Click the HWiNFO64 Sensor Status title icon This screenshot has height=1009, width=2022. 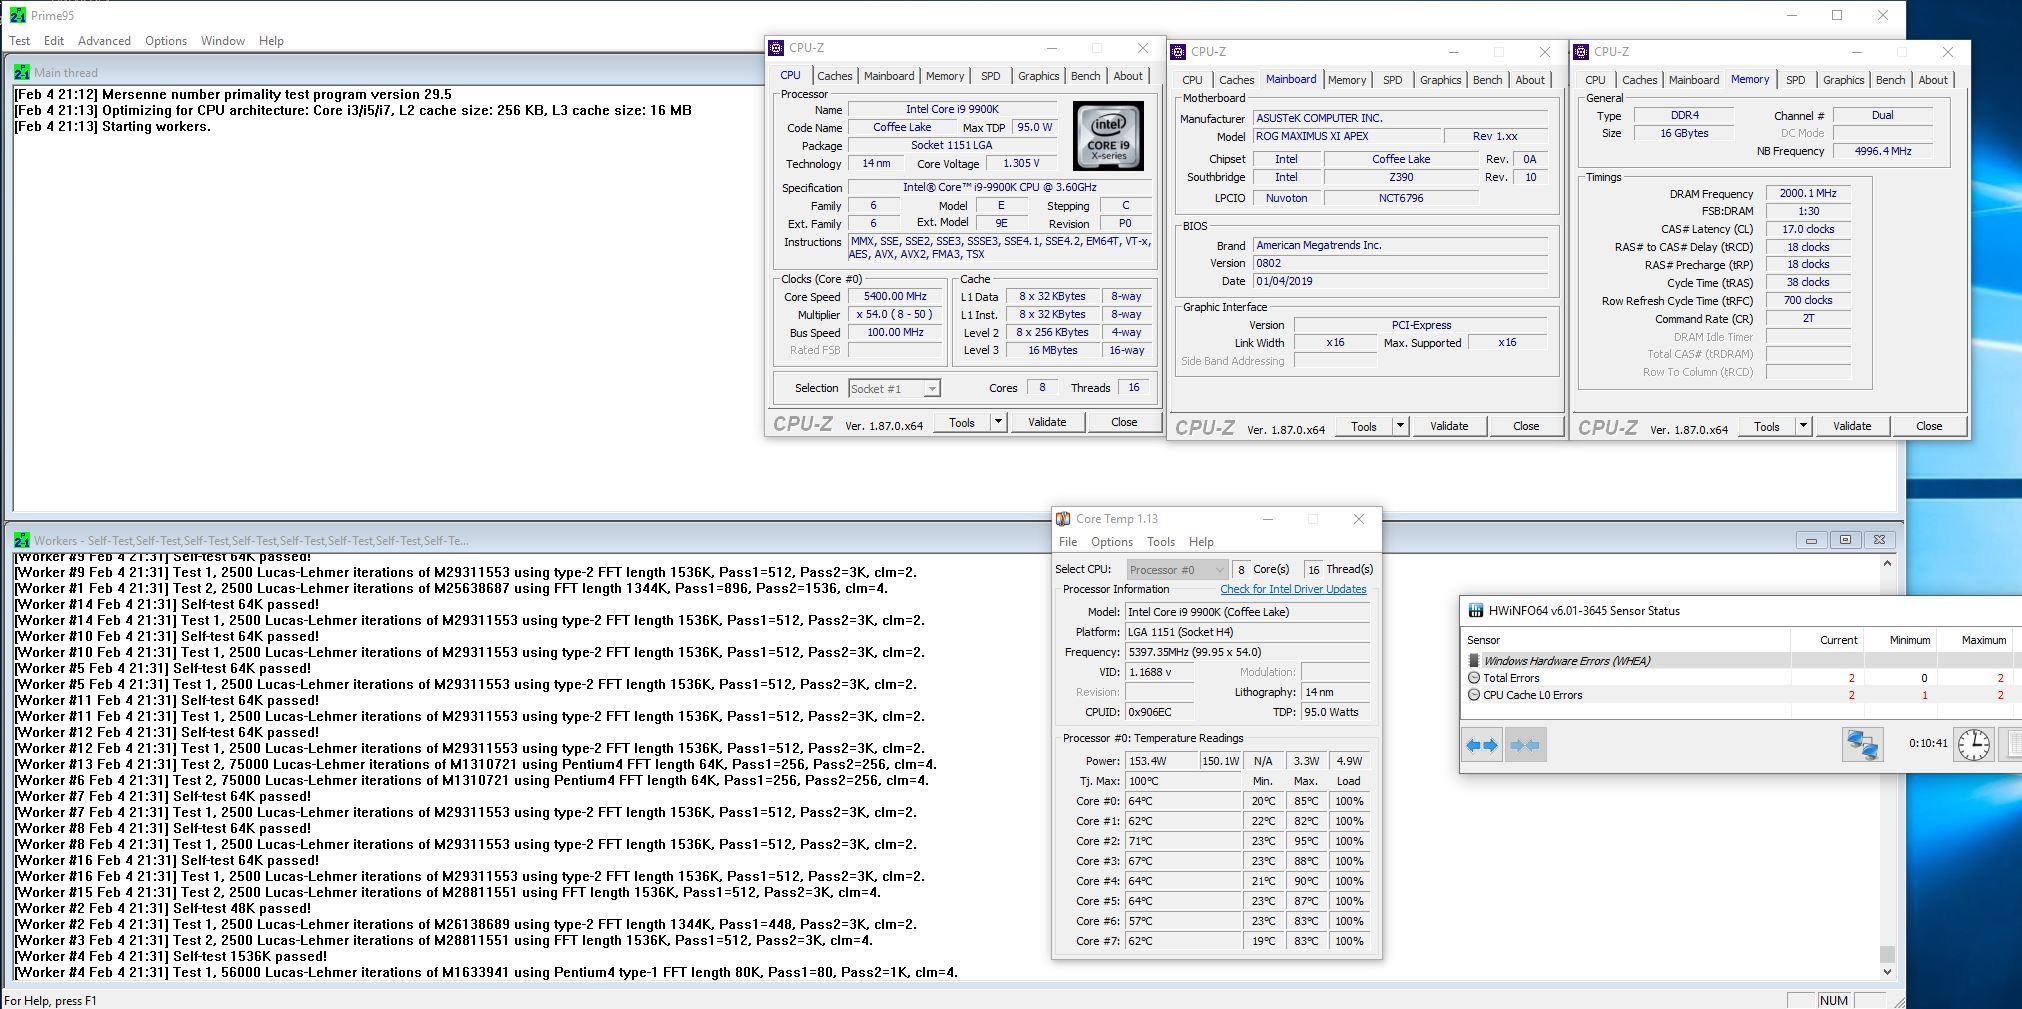click(x=1475, y=611)
